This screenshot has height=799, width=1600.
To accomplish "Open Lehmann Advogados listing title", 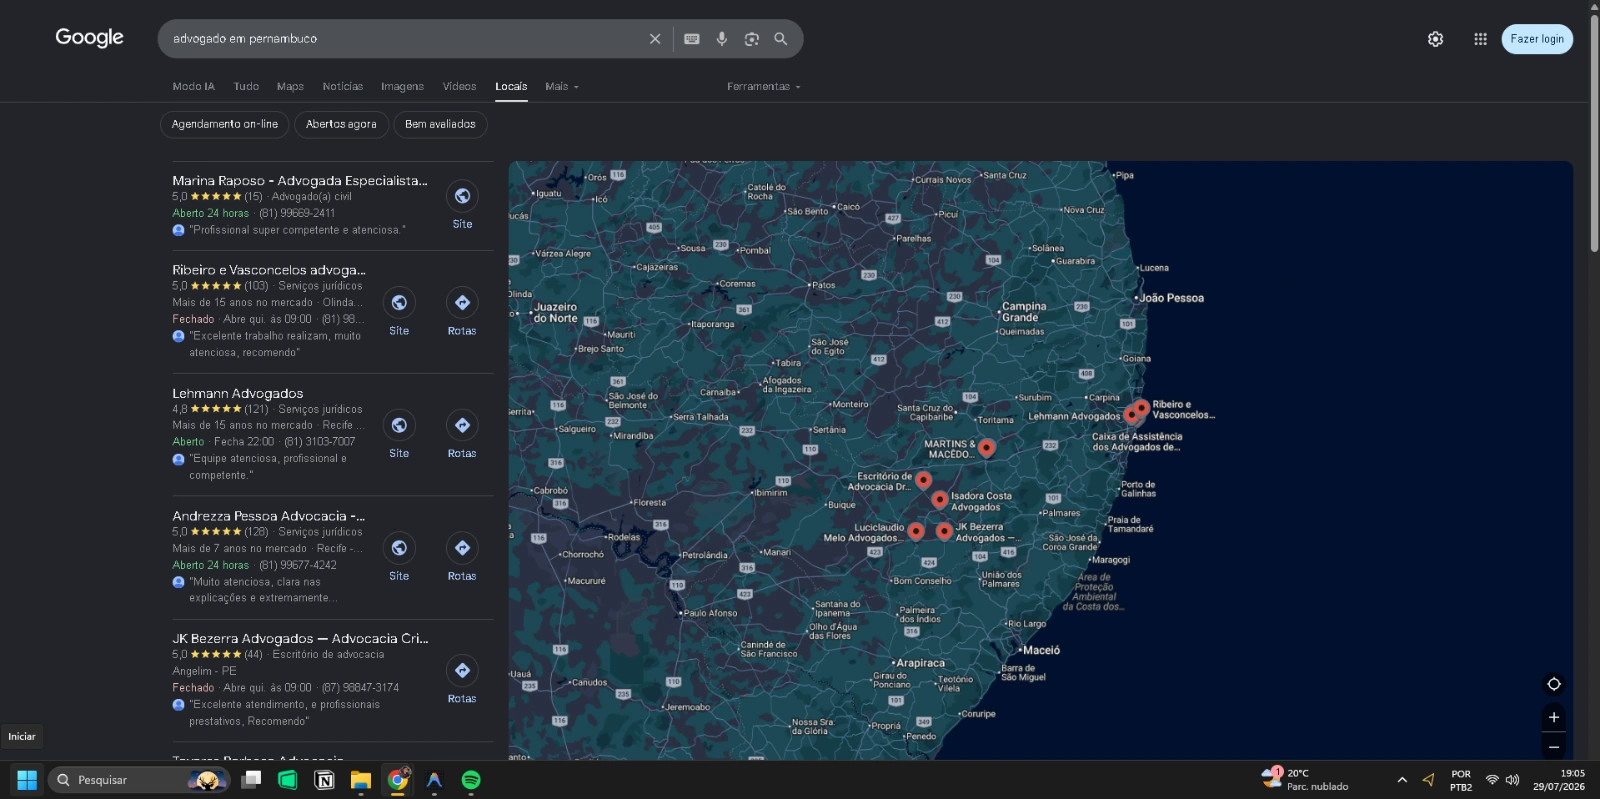I will click(237, 393).
